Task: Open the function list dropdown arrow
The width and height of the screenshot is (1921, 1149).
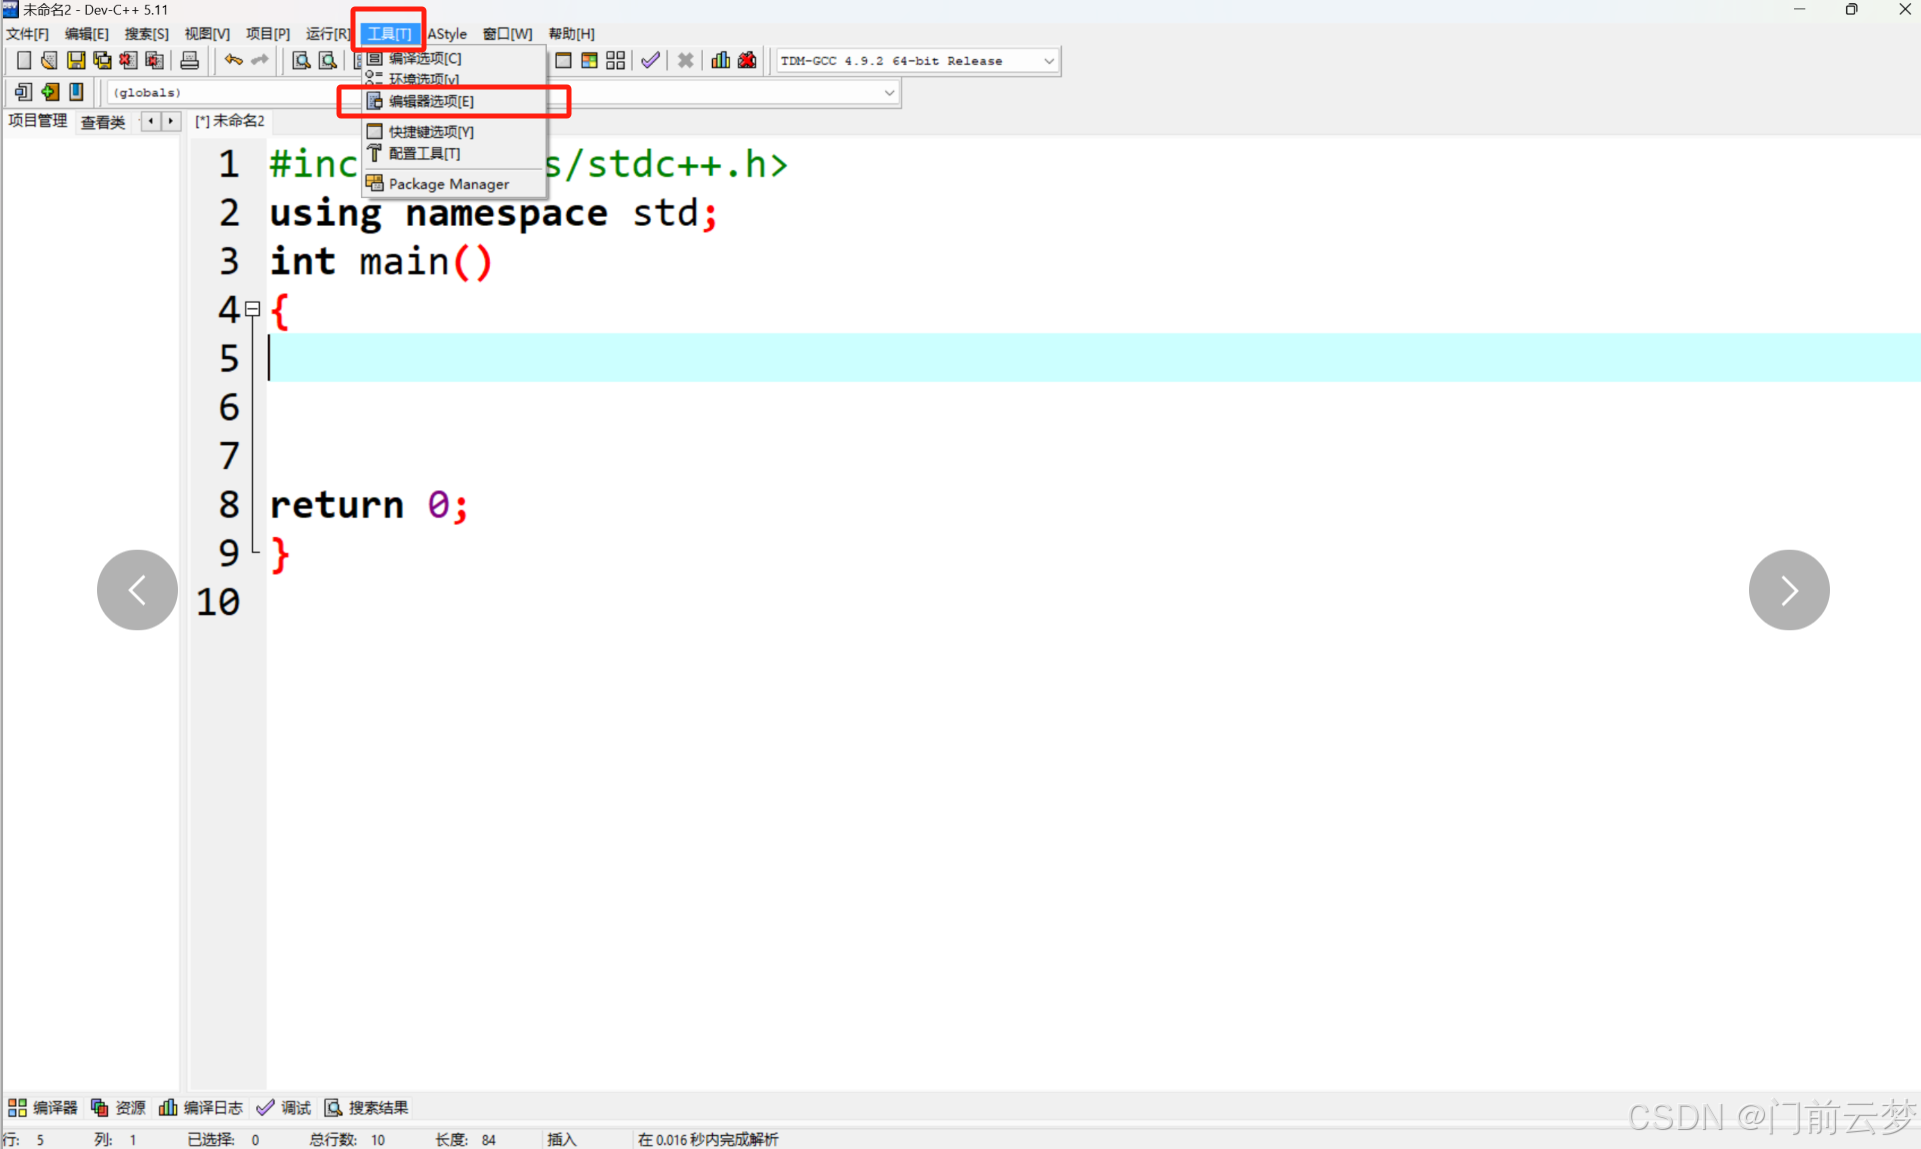Action: 889,92
